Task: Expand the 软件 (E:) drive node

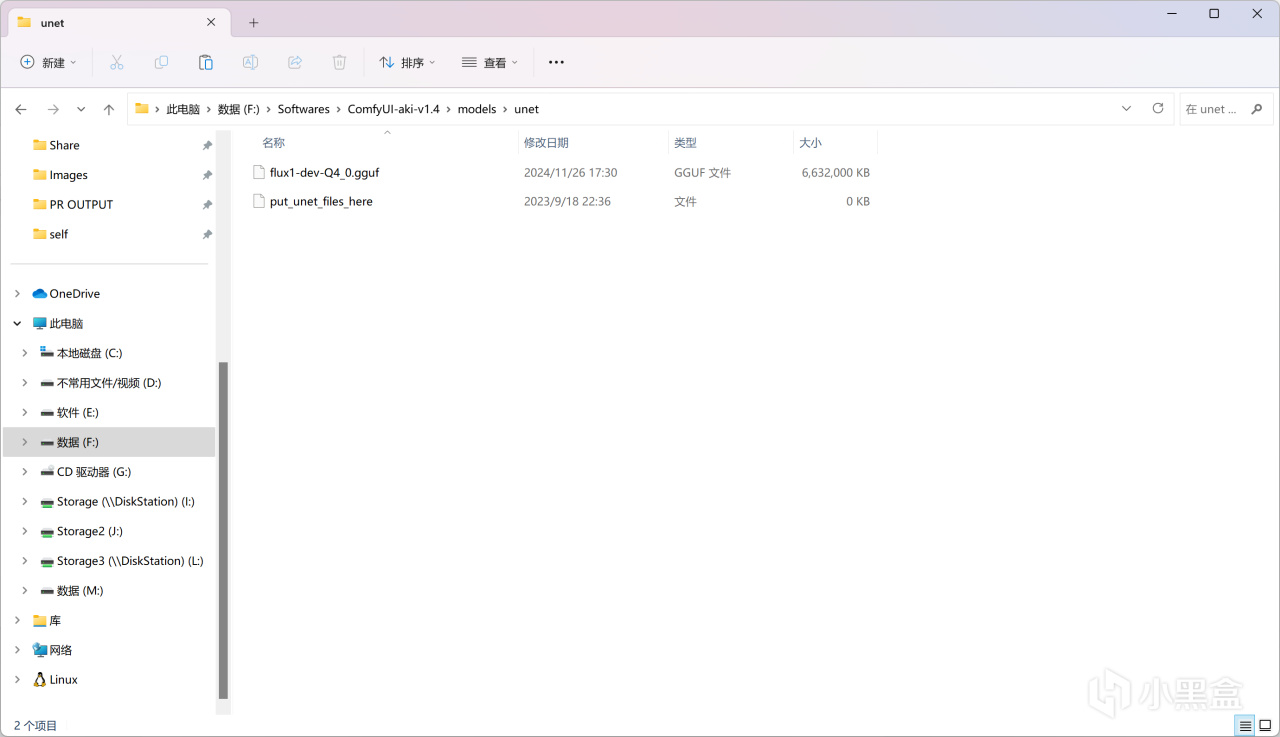Action: [25, 412]
